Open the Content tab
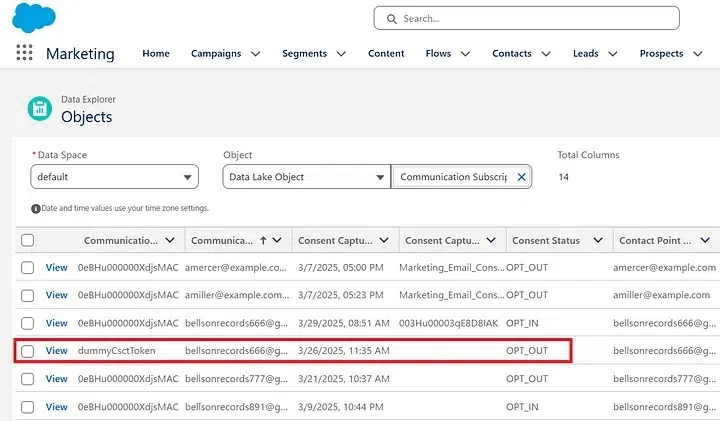Screen dimensions: 720x421 (386, 53)
